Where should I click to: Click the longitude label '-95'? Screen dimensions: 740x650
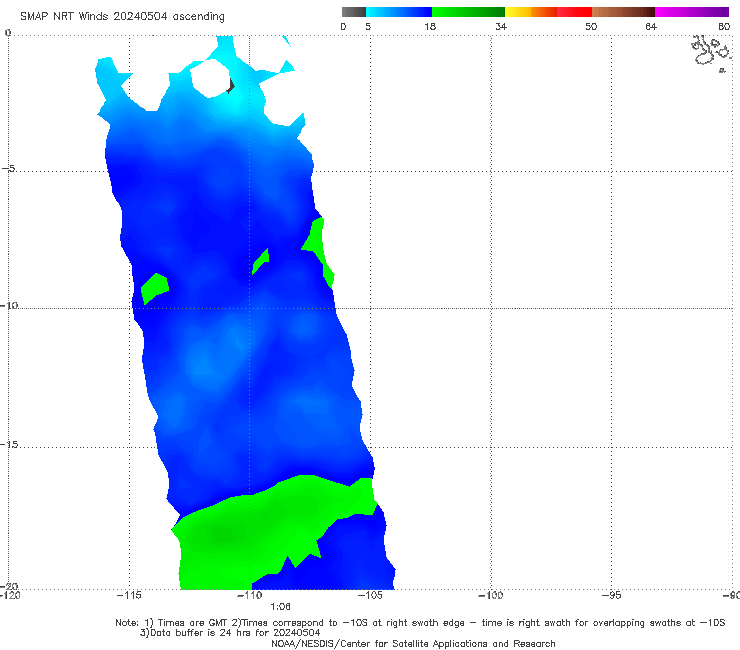pyautogui.click(x=611, y=595)
